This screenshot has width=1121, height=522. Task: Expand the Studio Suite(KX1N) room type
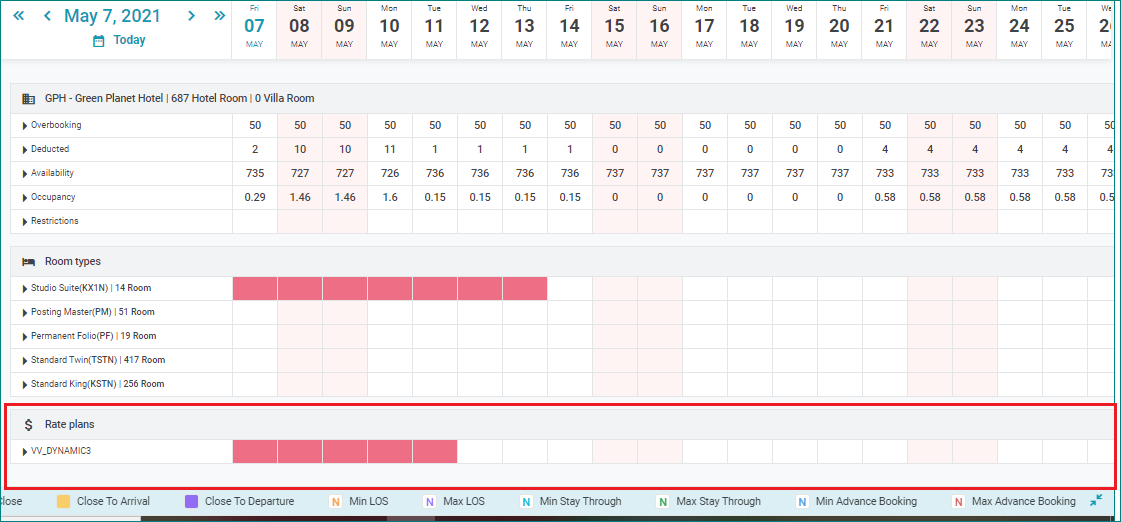[25, 289]
